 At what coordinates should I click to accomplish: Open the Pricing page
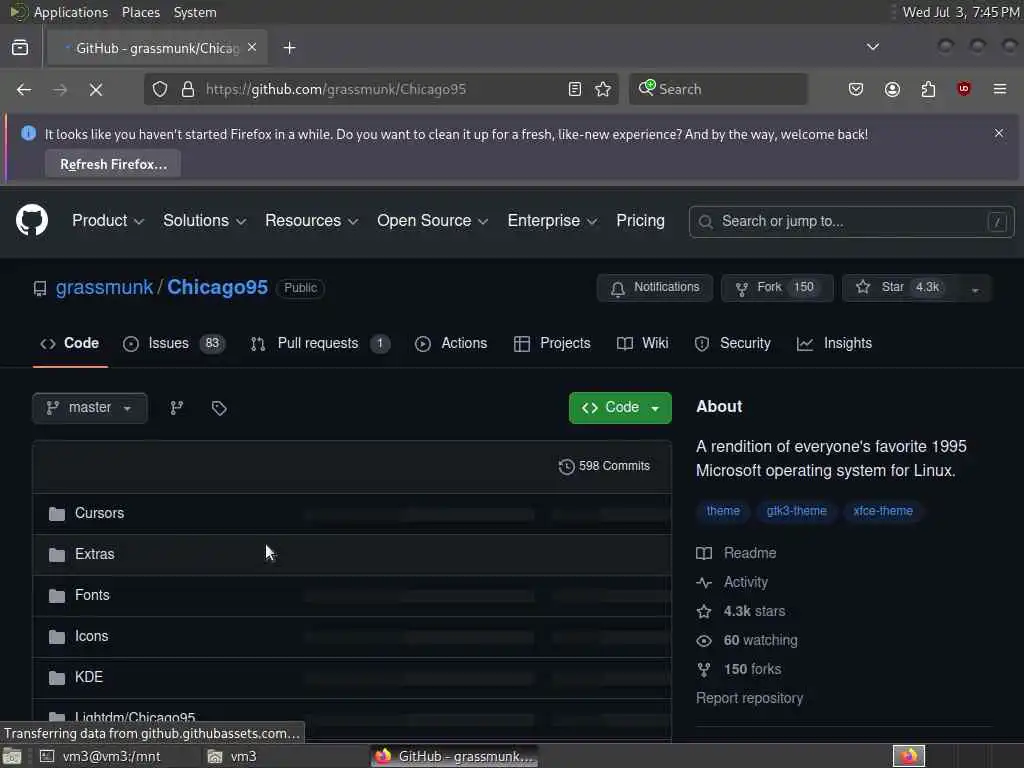(x=640, y=221)
